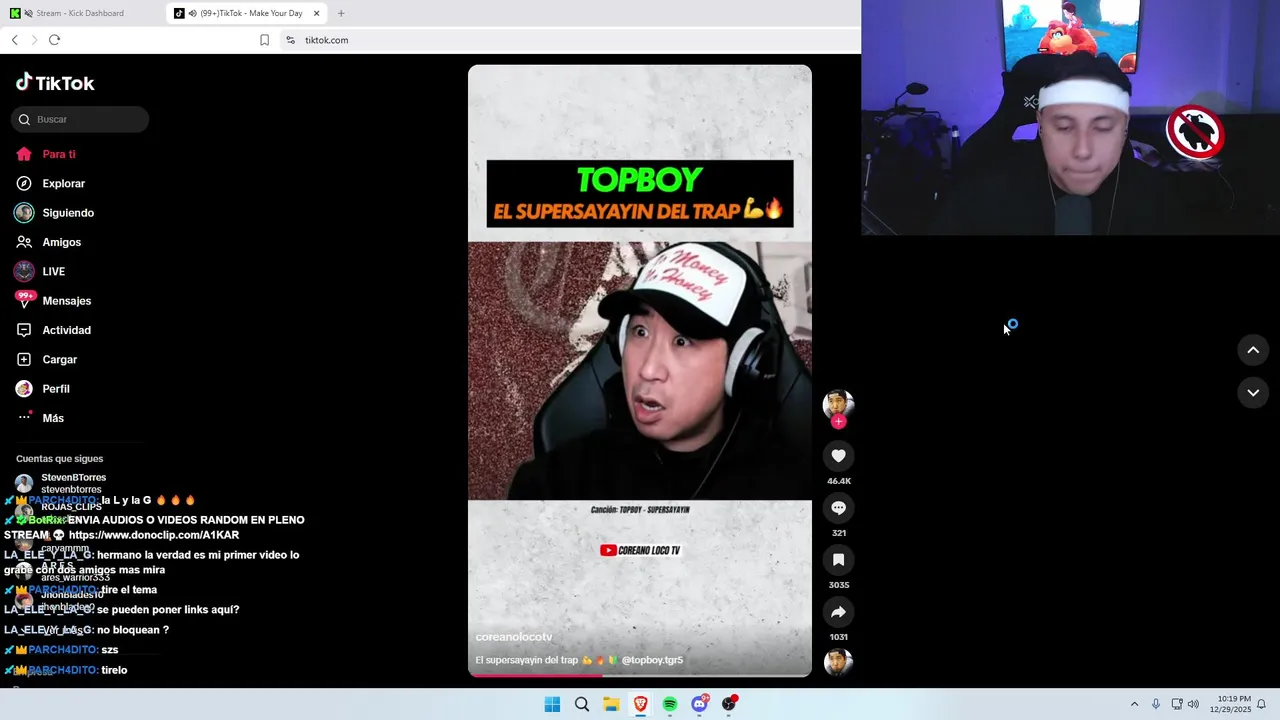Click the Brave browser taskbar icon
Viewport: 1280px width, 720px height.
(640, 704)
